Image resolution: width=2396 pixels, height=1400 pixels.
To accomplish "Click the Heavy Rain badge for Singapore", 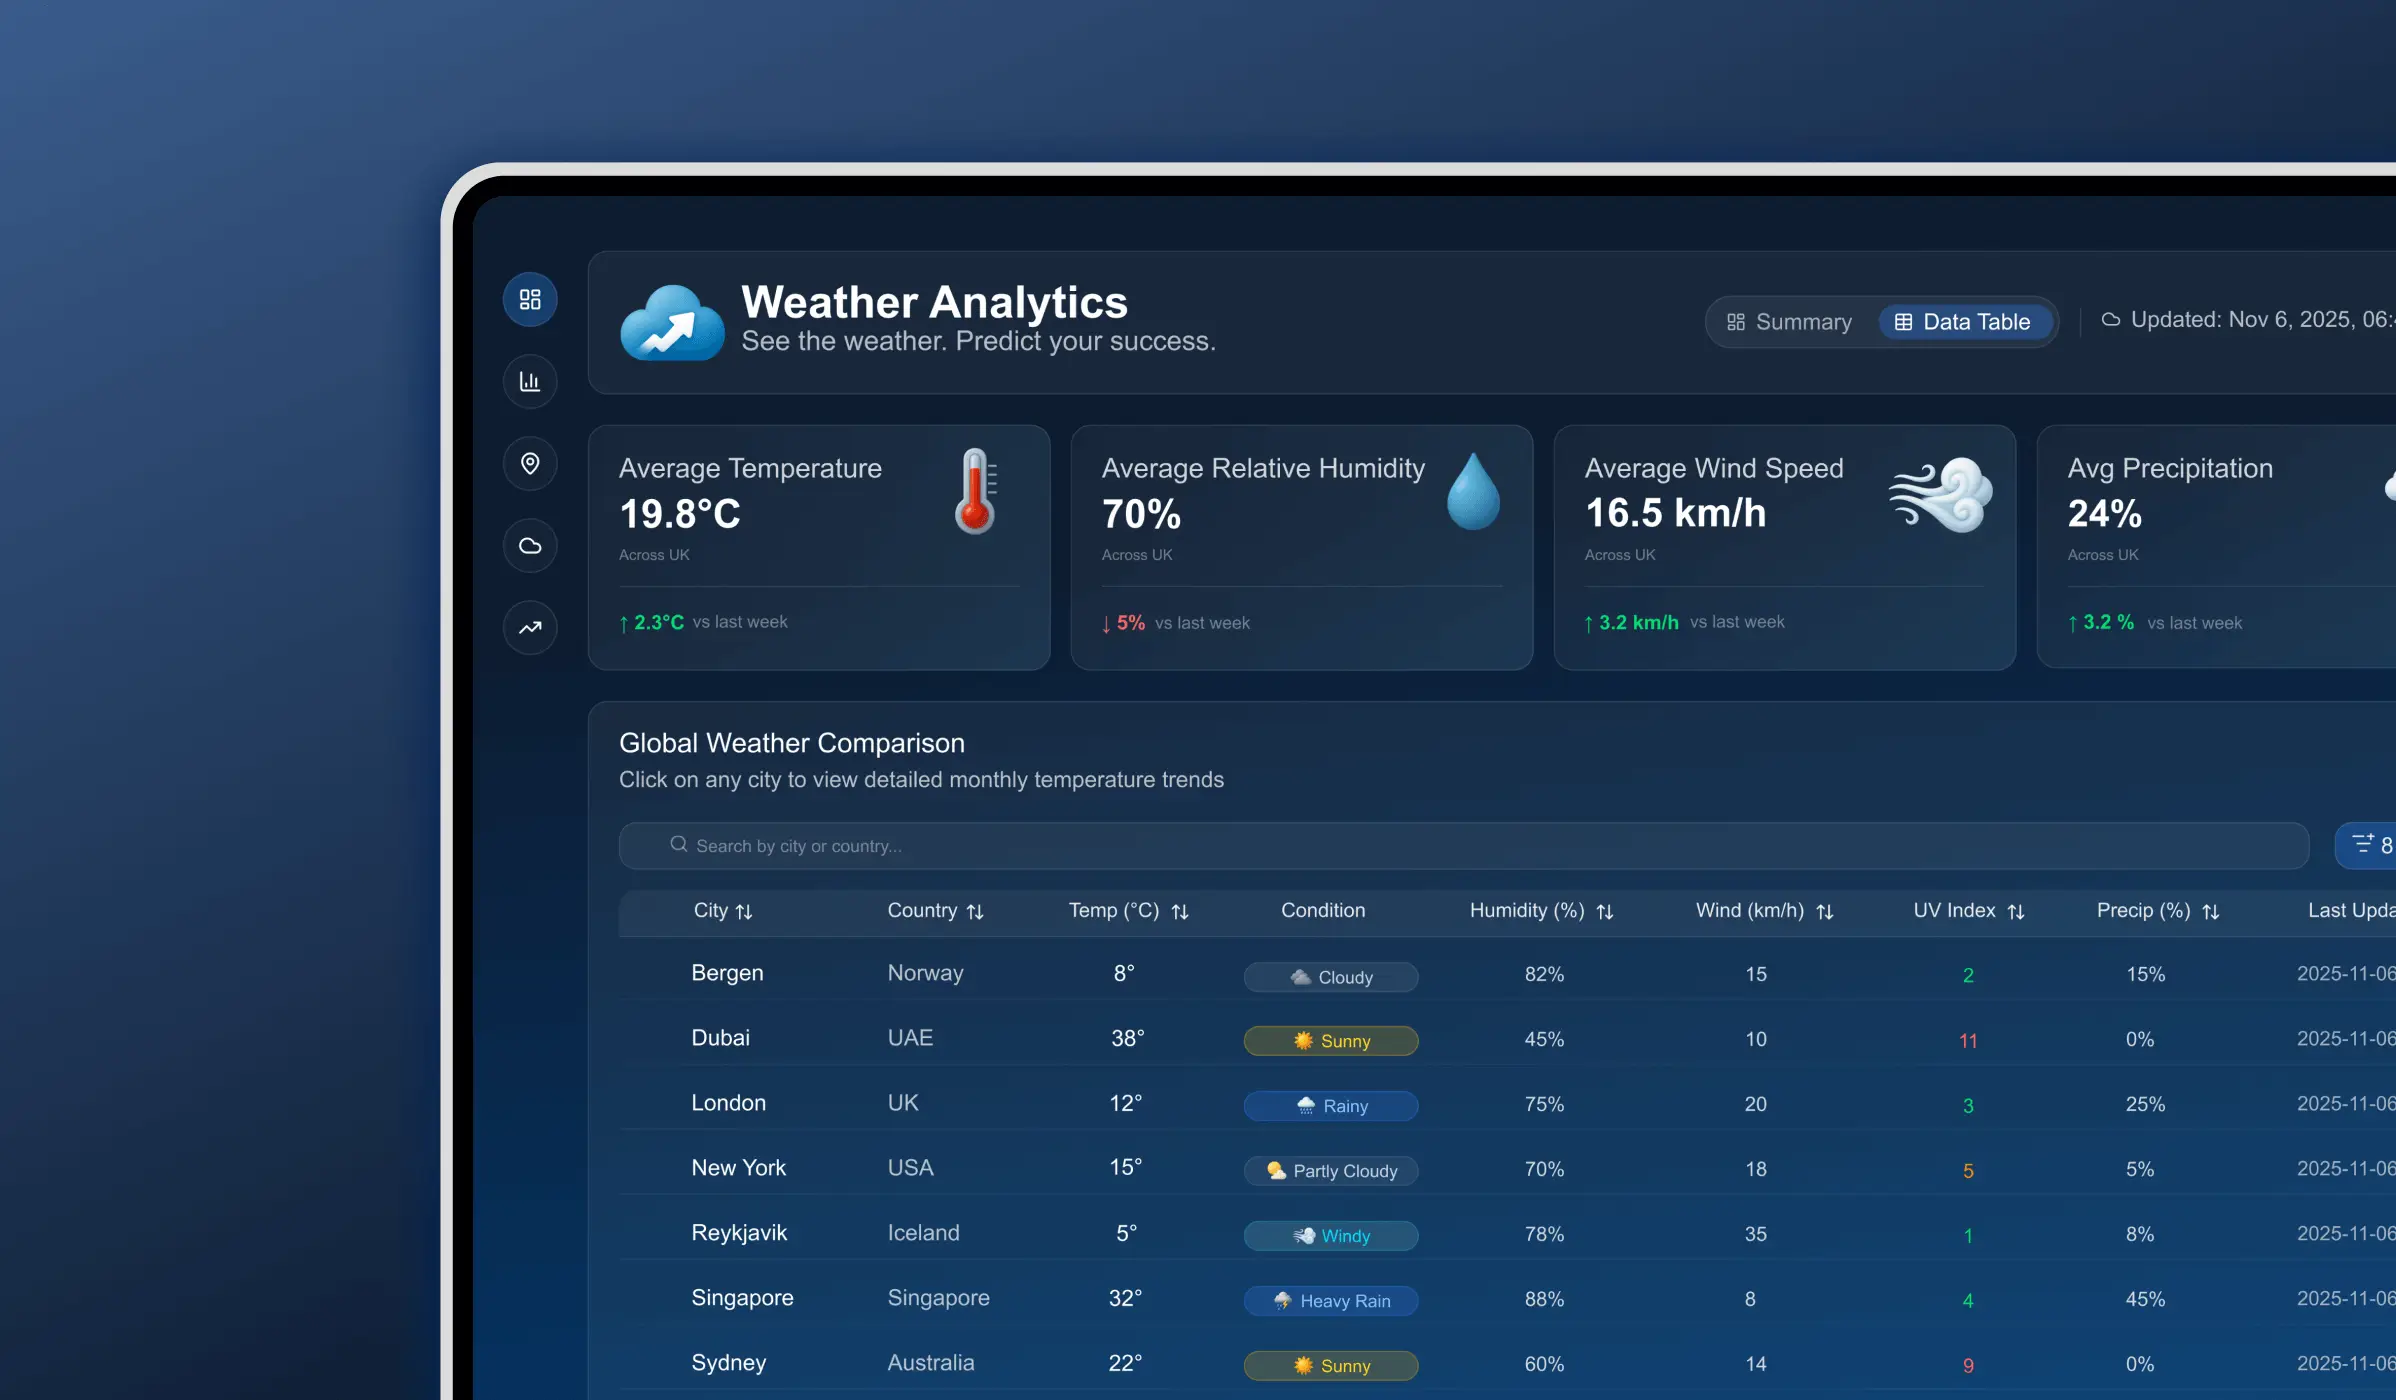I will point(1330,1300).
